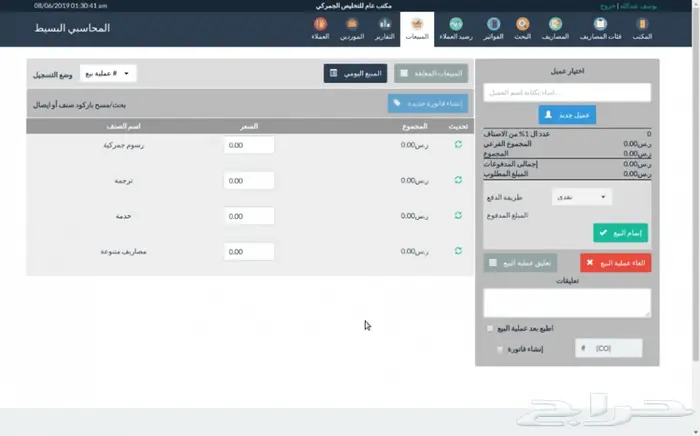Click the خروج logout link
The width and height of the screenshot is (700, 436).
coord(607,6)
